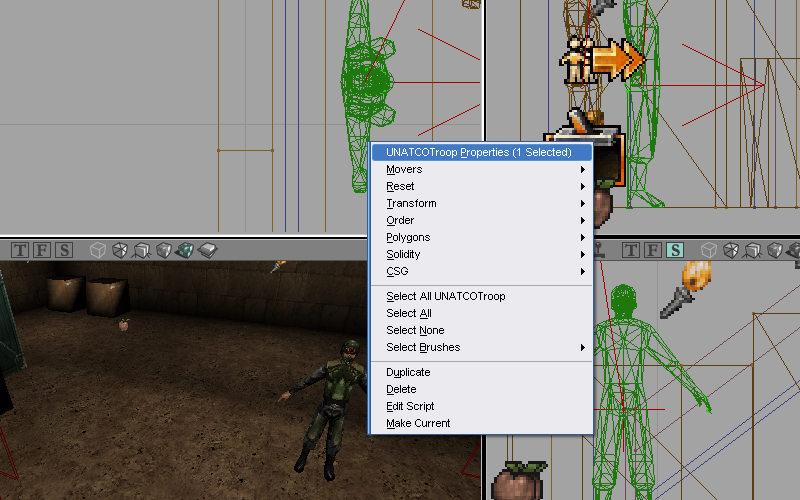Image resolution: width=800 pixels, height=500 pixels.
Task: Choose Select All in the context menu
Action: pyautogui.click(x=482, y=313)
